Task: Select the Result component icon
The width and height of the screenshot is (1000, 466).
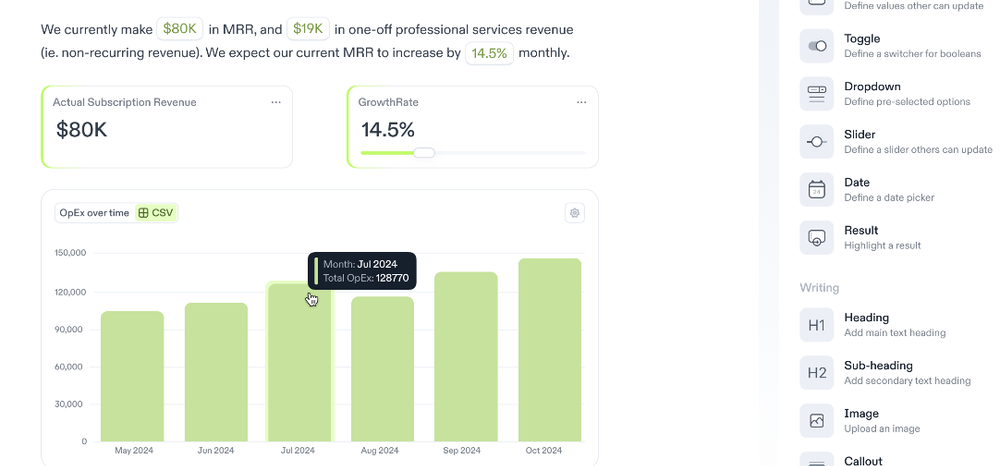Action: pyautogui.click(x=816, y=238)
